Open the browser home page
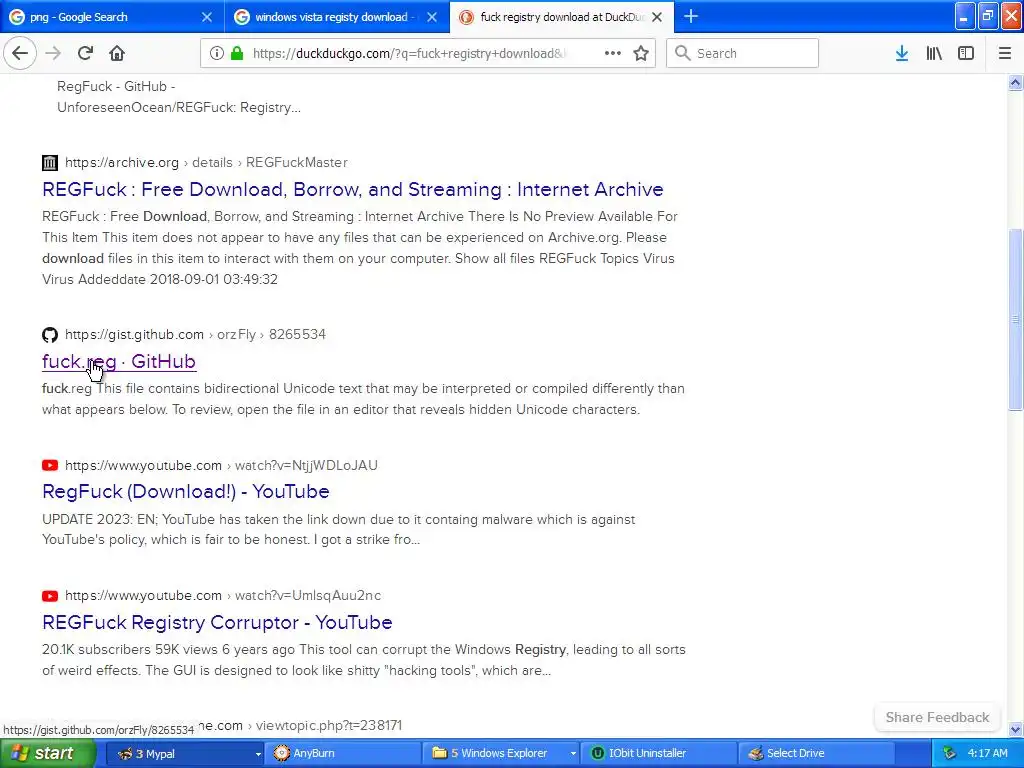The width and height of the screenshot is (1024, 768). (117, 54)
